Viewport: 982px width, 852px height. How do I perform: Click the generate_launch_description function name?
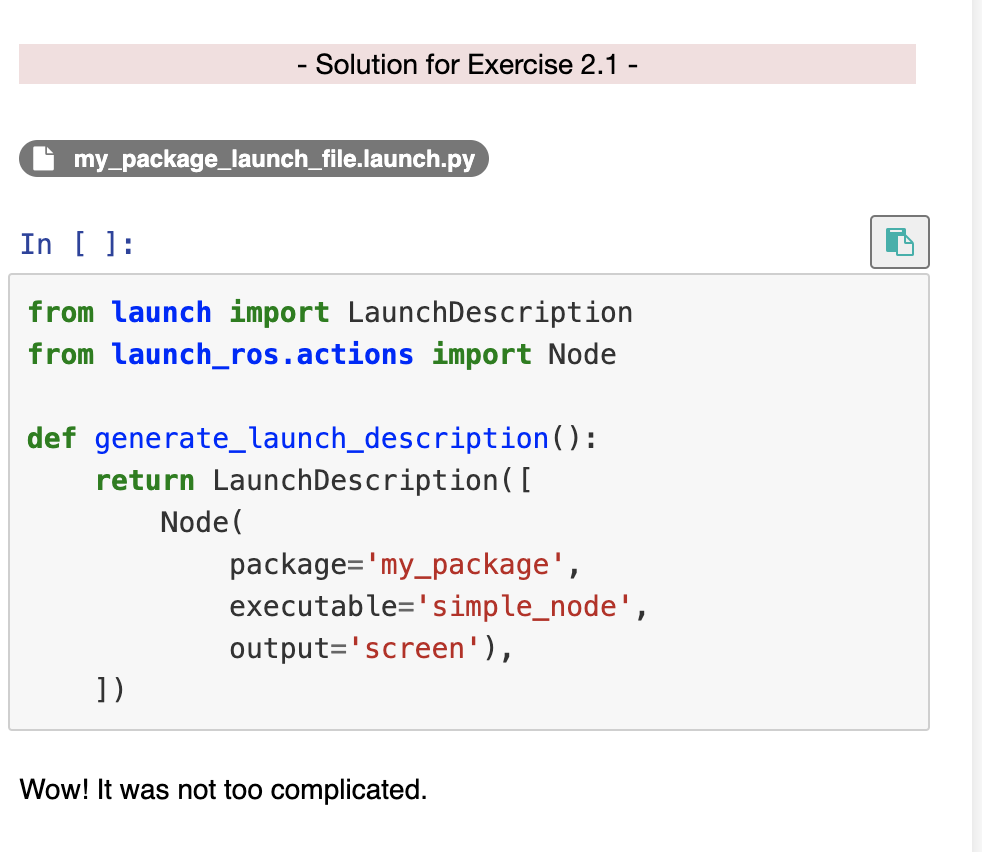pyautogui.click(x=321, y=439)
